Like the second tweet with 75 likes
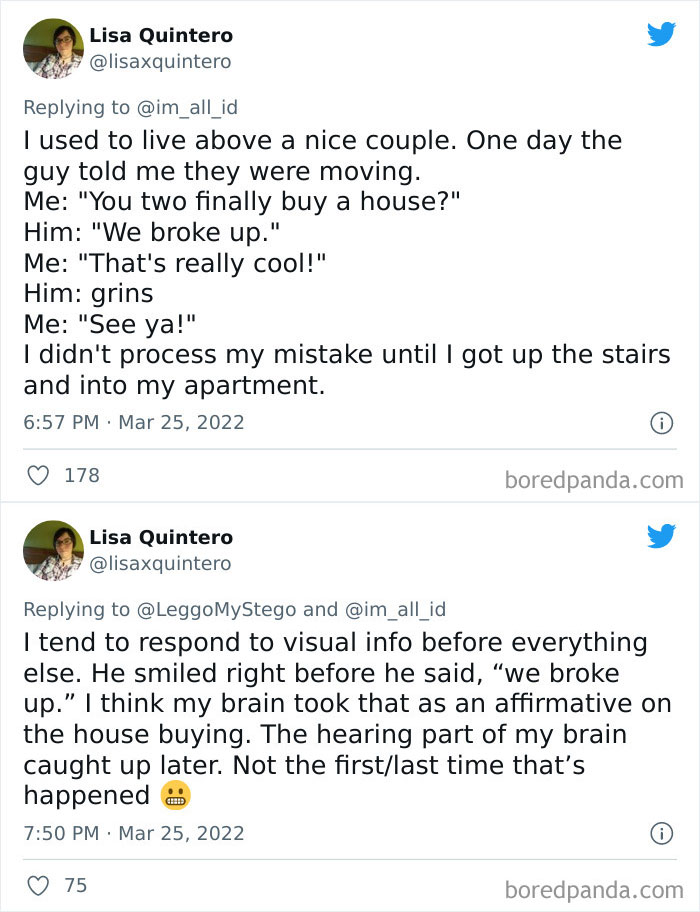 click(x=37, y=885)
